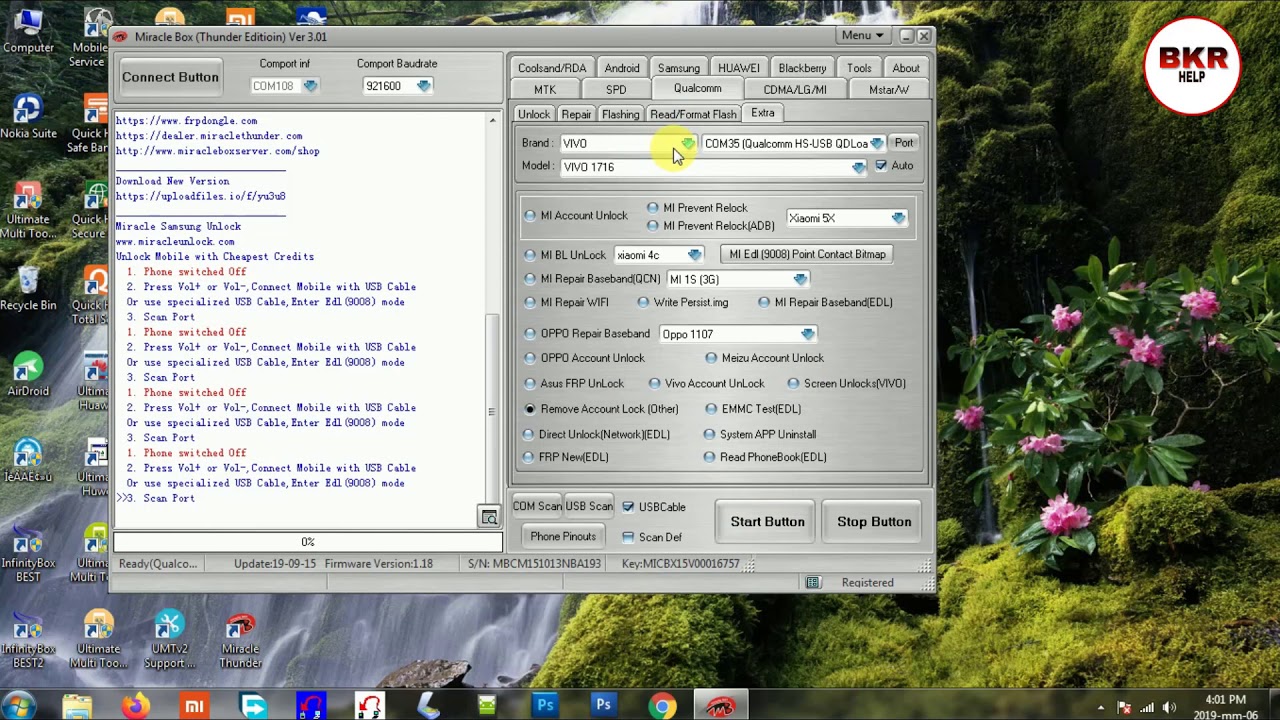Open the Model dropdown showing VIVO 1716
Screen dimensions: 1280x720
[859, 167]
